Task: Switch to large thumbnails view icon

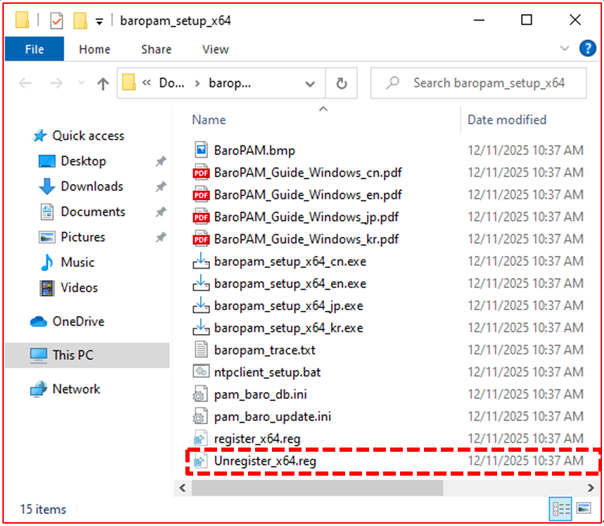Action: pos(584,509)
